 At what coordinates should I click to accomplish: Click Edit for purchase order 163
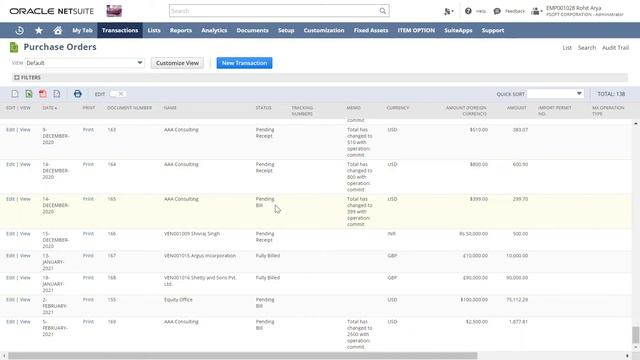(x=10, y=130)
